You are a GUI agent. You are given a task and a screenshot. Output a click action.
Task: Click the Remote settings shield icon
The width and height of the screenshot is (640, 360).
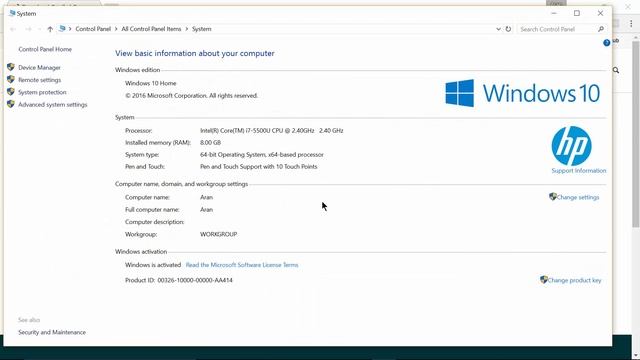pyautogui.click(x=11, y=79)
